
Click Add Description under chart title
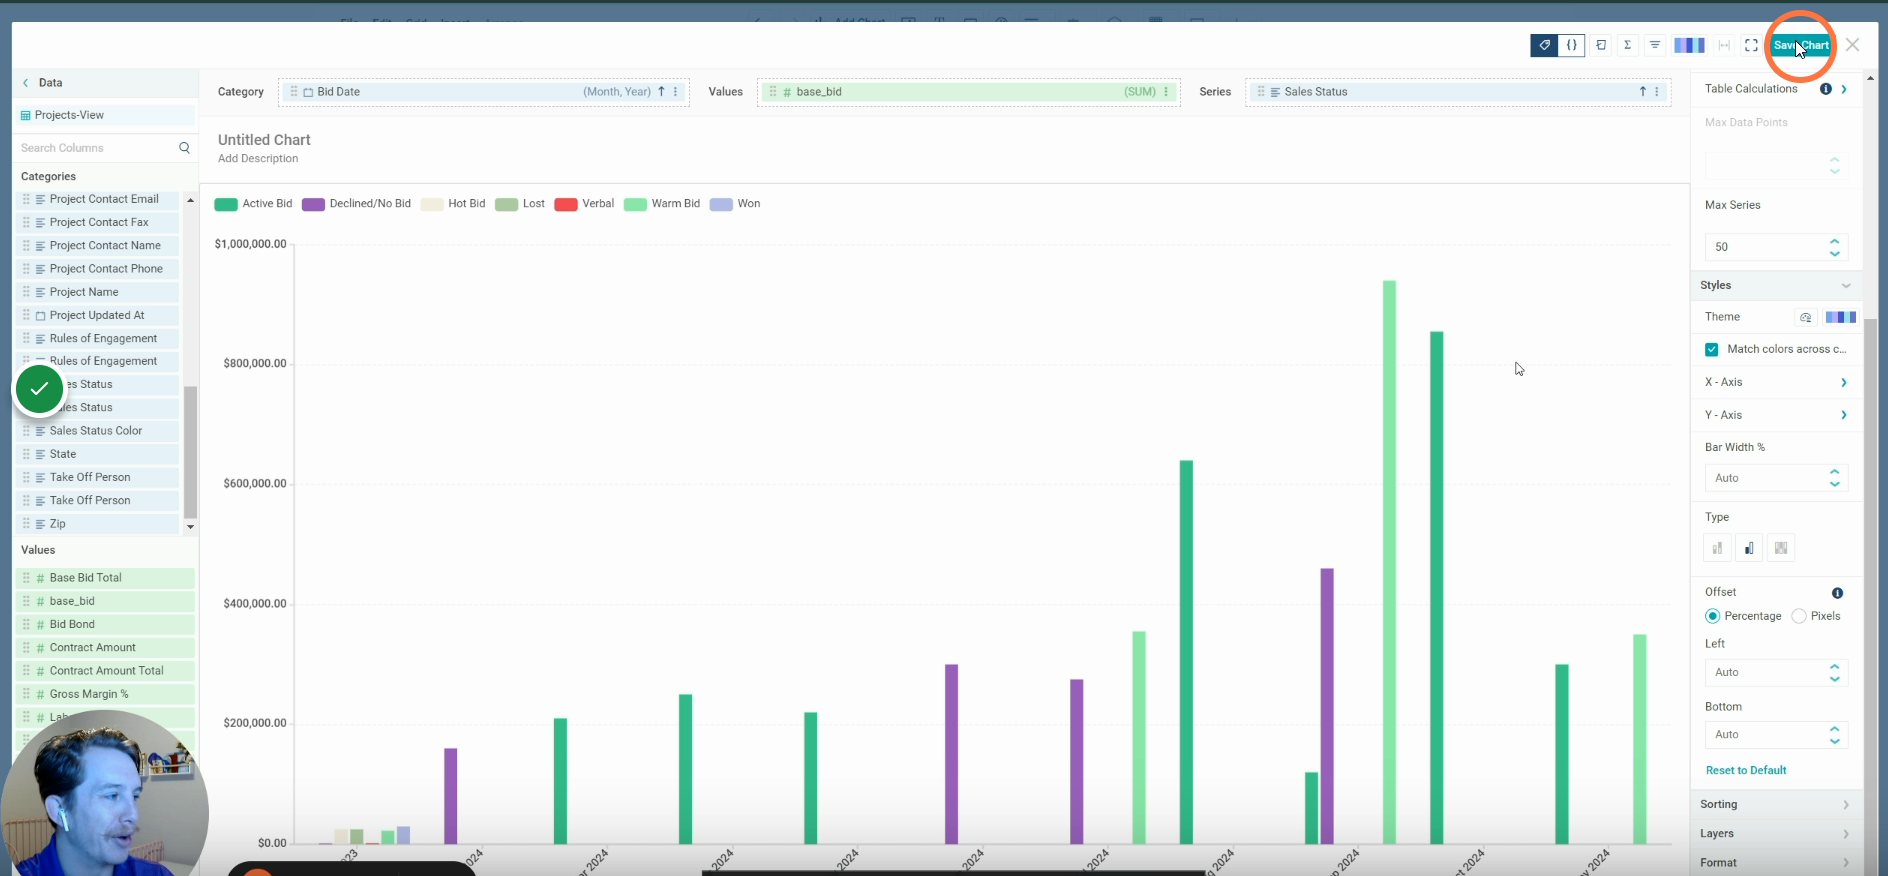(258, 159)
